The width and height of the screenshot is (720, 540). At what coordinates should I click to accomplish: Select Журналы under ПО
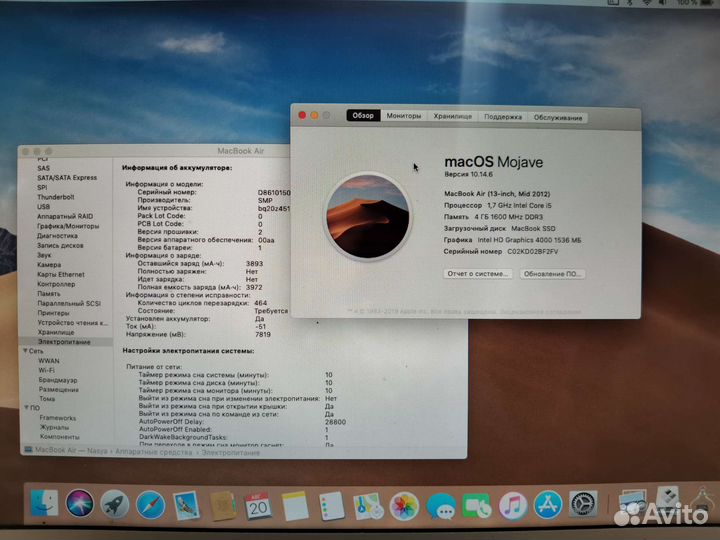coord(54,428)
